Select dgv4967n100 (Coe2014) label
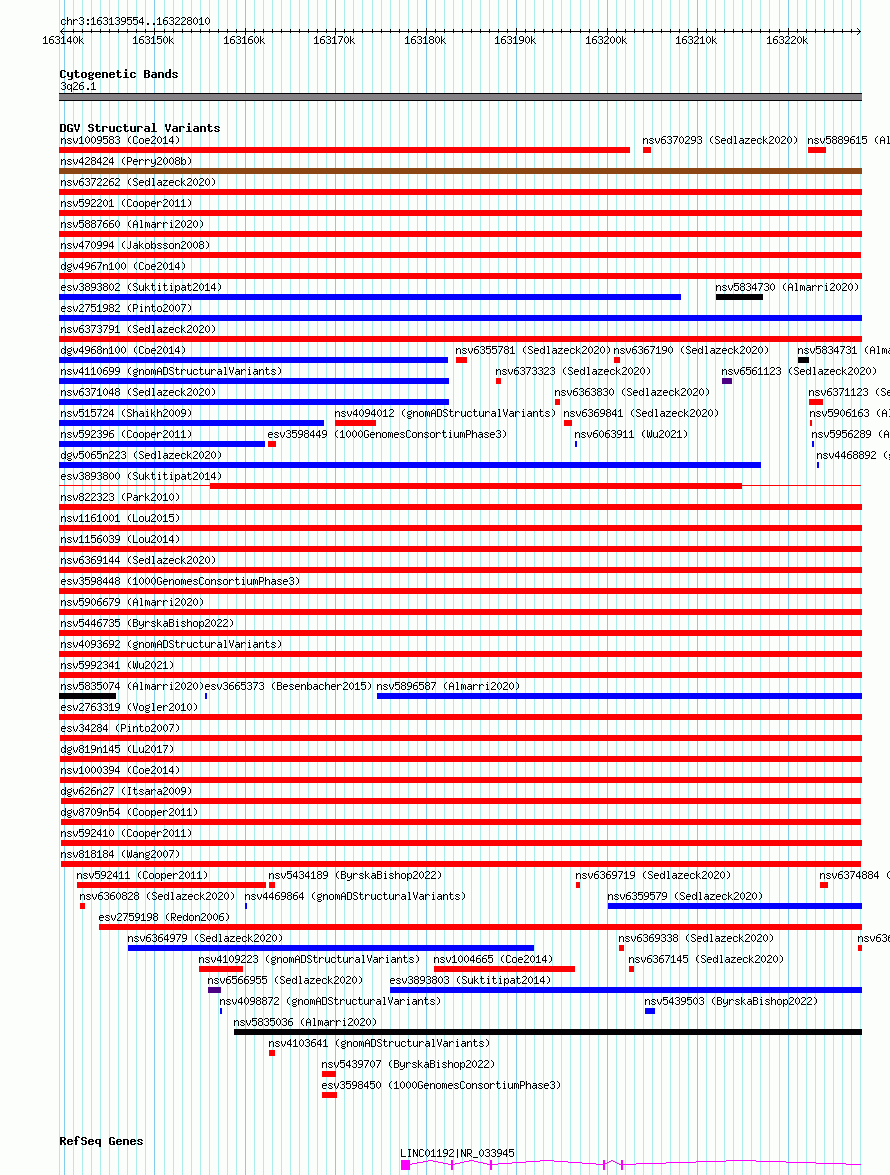The width and height of the screenshot is (890, 1175). (x=123, y=266)
